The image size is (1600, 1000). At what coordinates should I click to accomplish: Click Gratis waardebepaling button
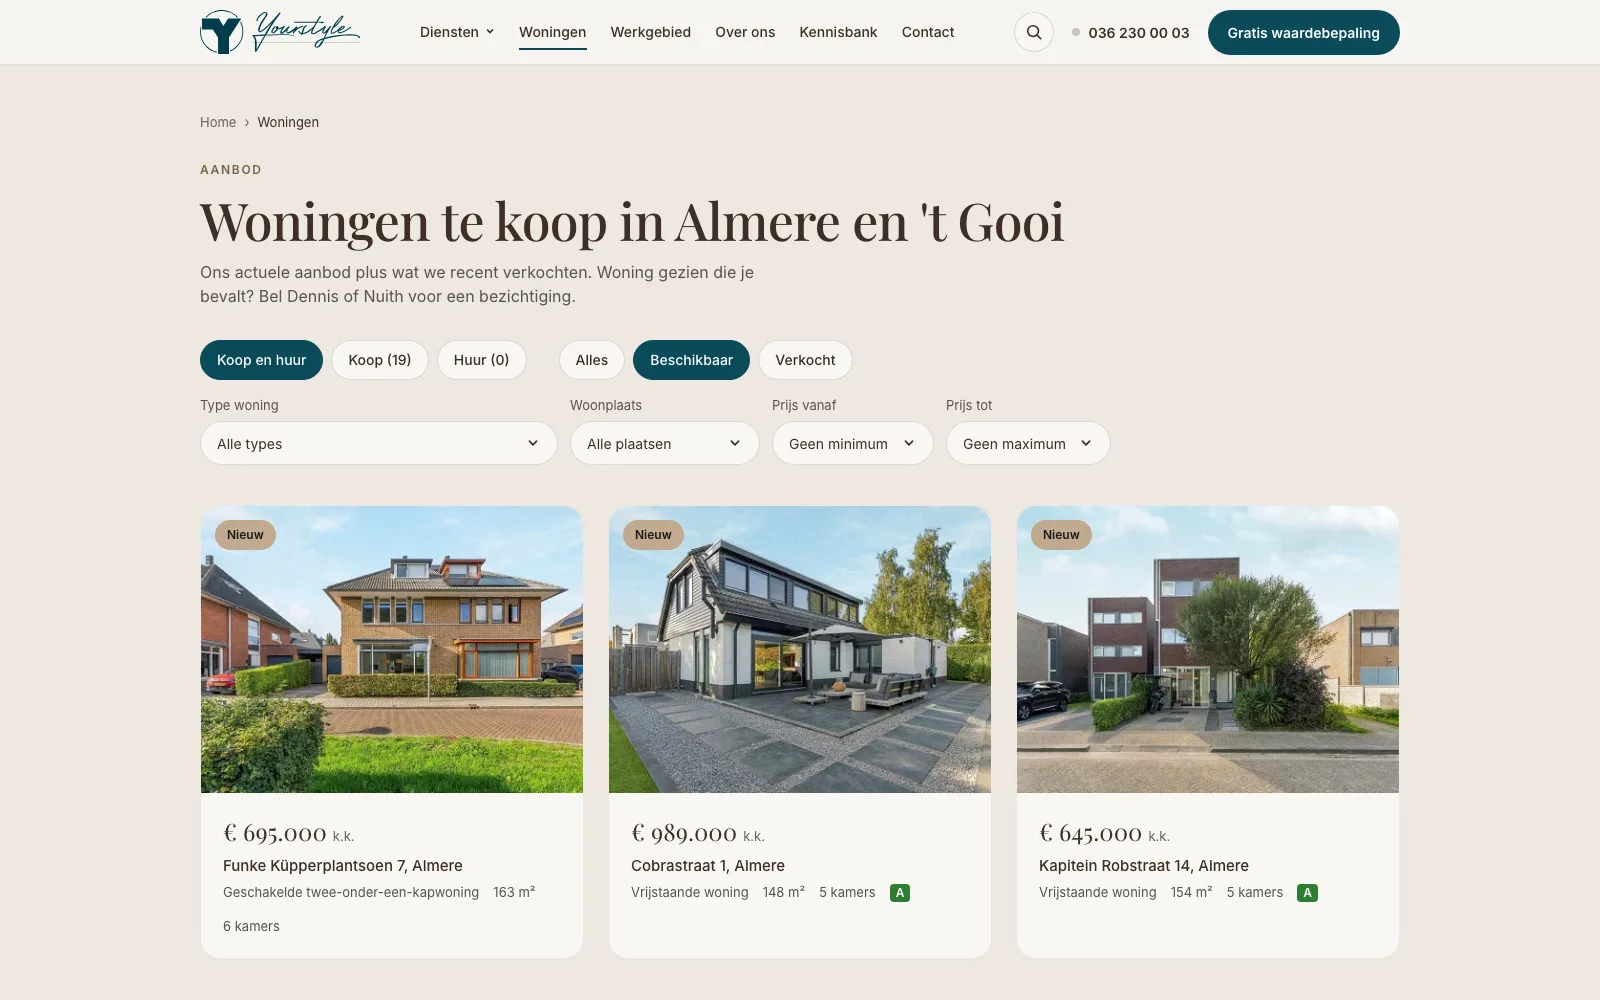(1303, 32)
